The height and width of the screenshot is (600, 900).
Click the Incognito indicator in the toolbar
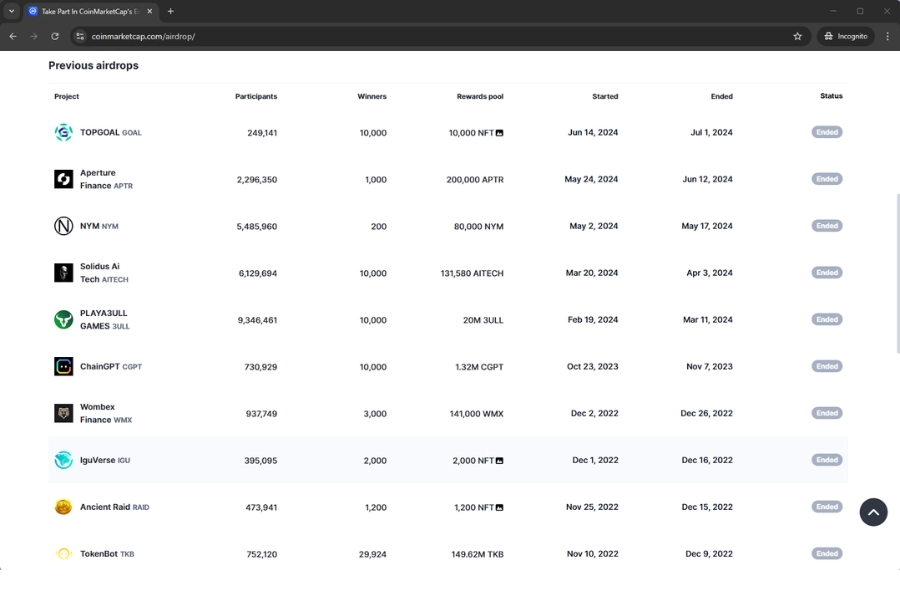(x=846, y=35)
